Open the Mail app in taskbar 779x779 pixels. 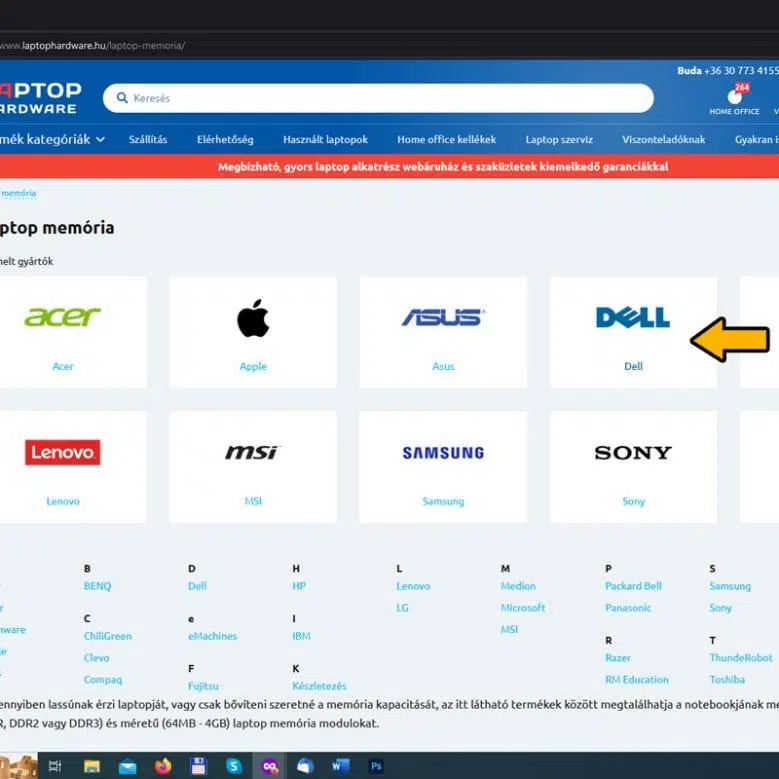(x=128, y=767)
